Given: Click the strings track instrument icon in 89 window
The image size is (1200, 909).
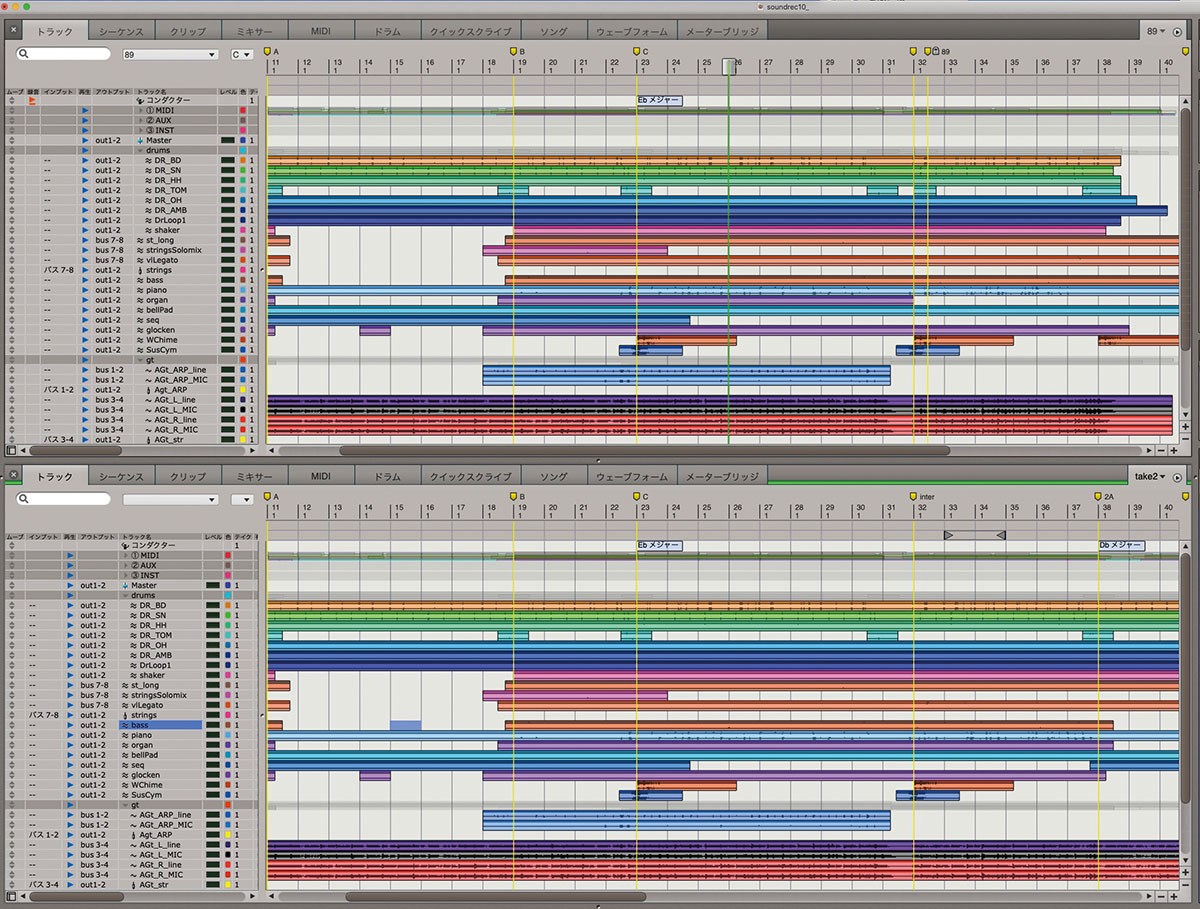Looking at the screenshot, I should (x=139, y=271).
